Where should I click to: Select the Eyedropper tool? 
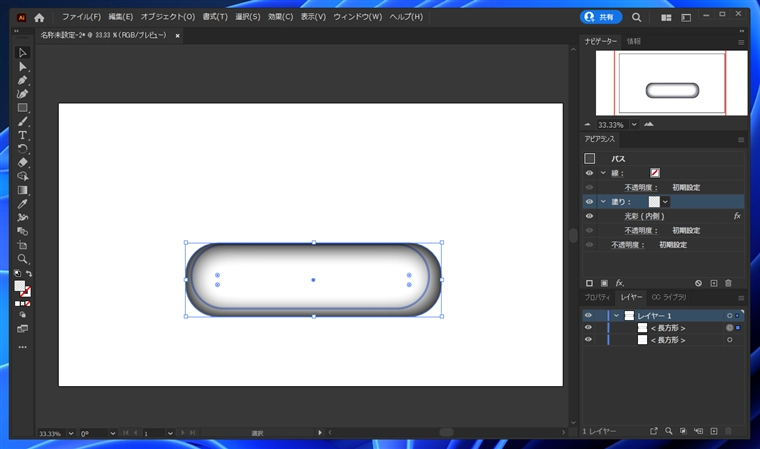pyautogui.click(x=22, y=204)
